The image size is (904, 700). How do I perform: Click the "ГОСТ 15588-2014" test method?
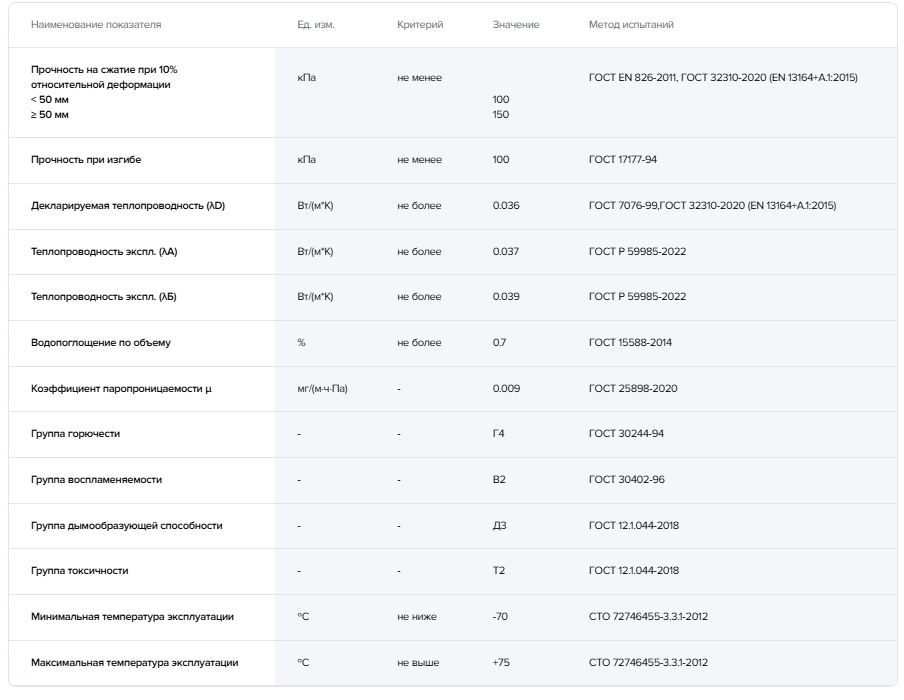click(630, 343)
